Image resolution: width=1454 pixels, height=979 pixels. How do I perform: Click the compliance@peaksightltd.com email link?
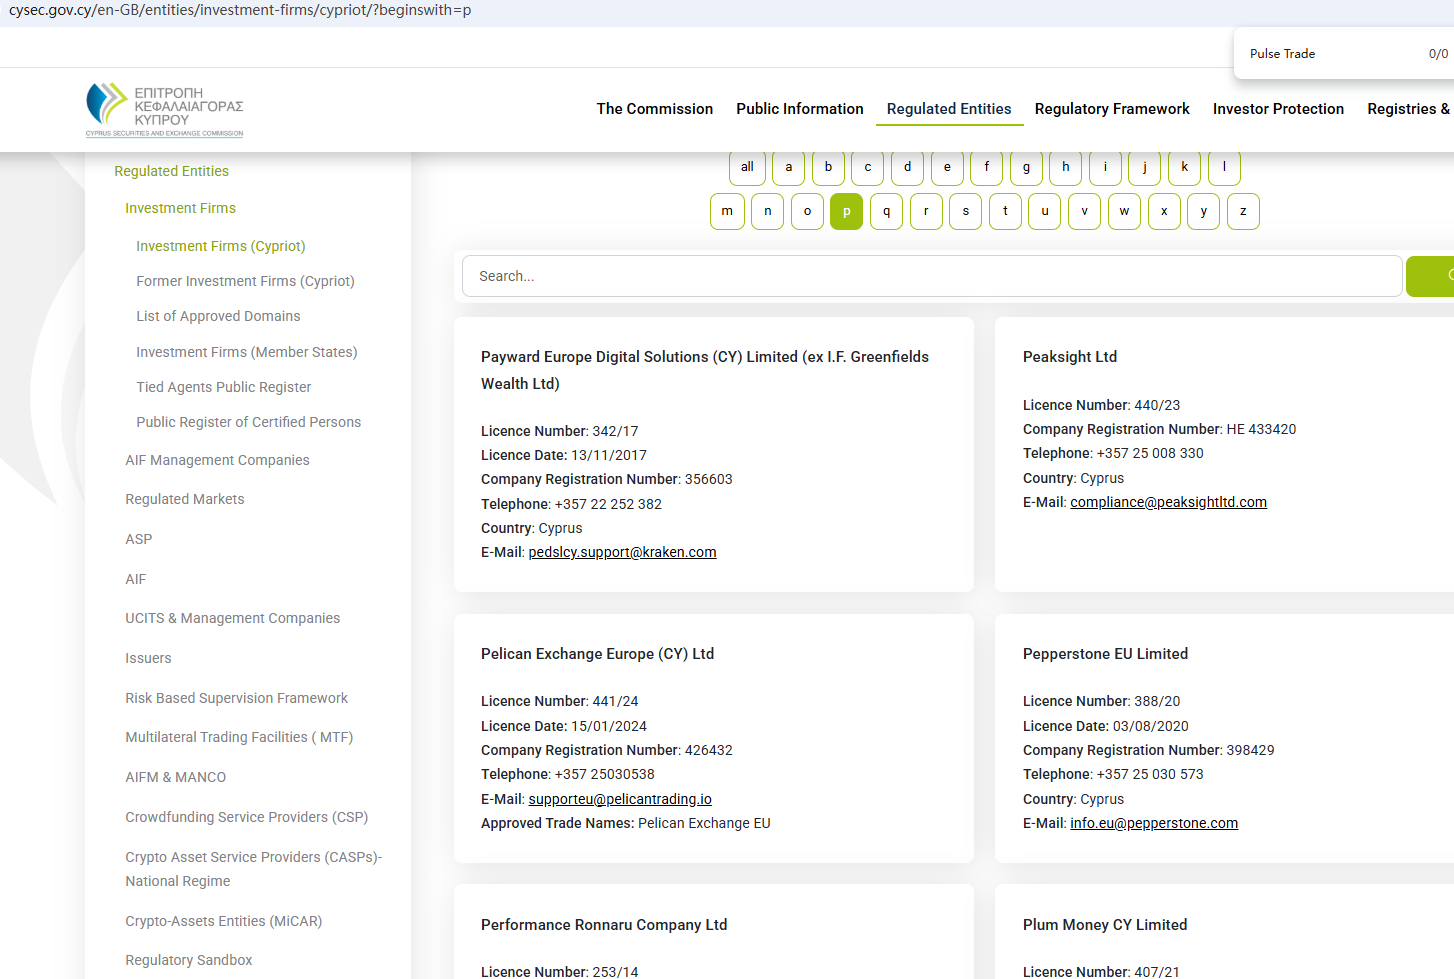click(x=1168, y=502)
